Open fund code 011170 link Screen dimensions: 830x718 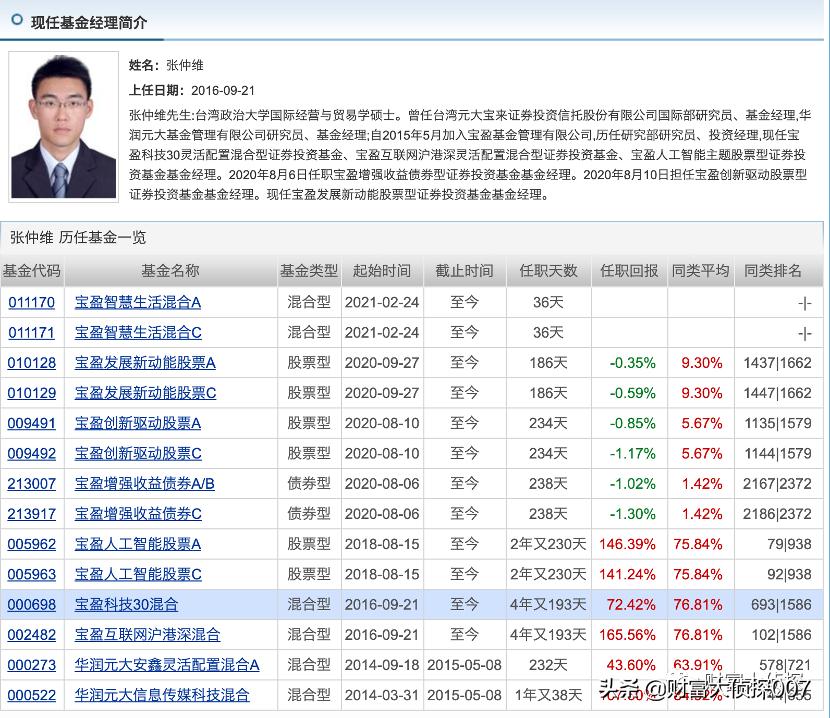[32, 302]
